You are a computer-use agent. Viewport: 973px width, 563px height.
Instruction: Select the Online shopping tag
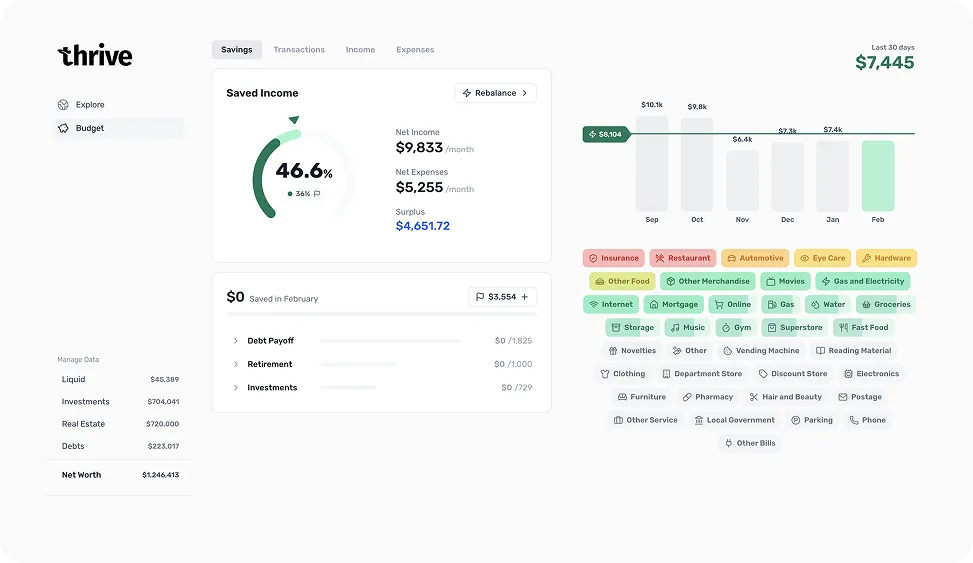tap(733, 304)
